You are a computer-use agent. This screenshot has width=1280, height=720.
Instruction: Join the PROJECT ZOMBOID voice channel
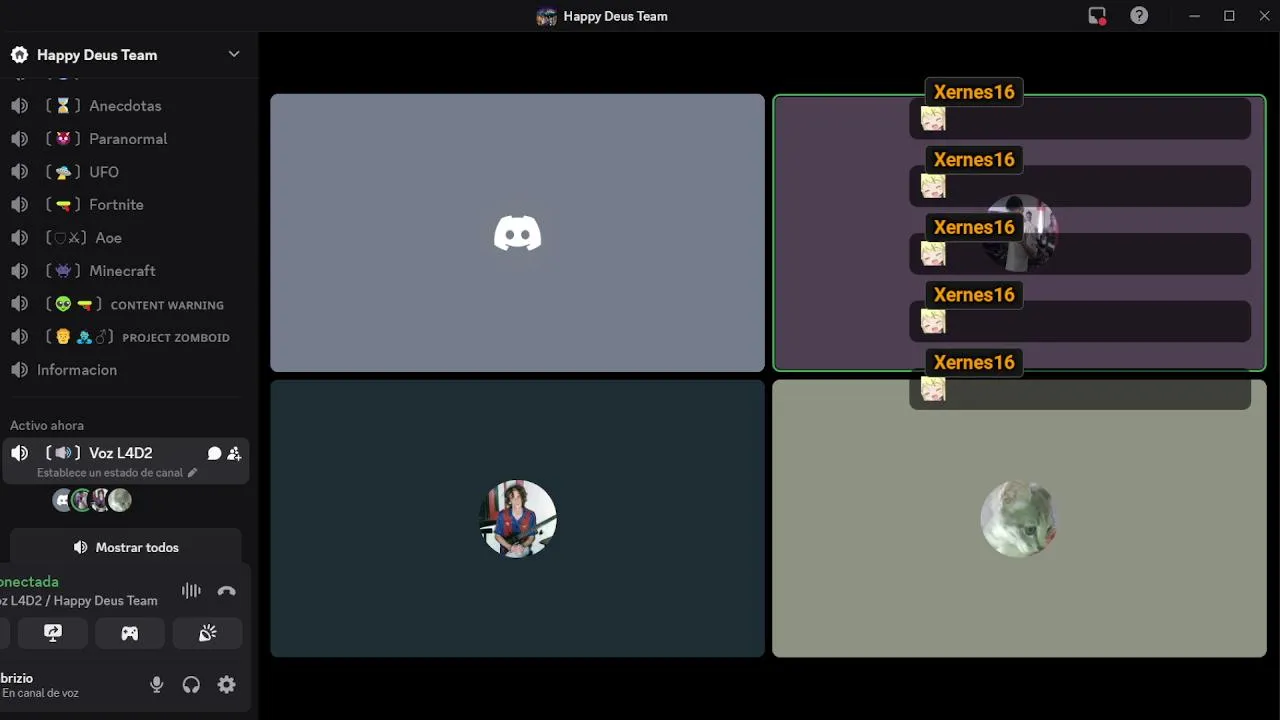(x=125, y=337)
